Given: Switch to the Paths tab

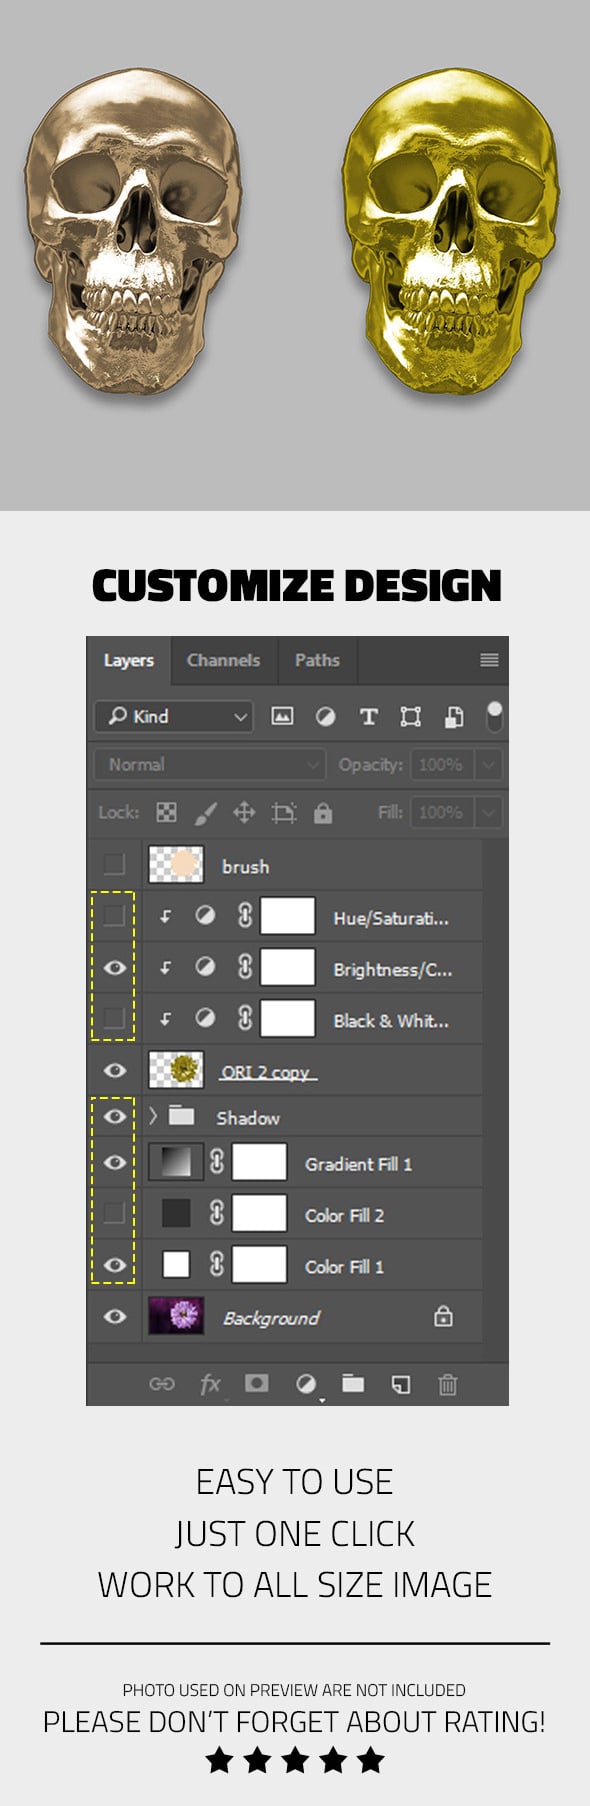Looking at the screenshot, I should click(x=317, y=660).
